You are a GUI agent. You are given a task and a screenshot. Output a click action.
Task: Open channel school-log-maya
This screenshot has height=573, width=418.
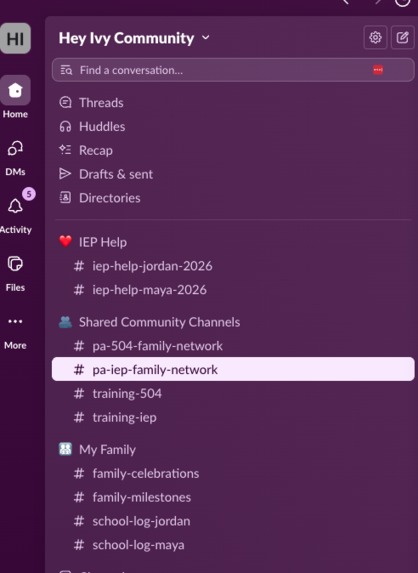[233, 545]
